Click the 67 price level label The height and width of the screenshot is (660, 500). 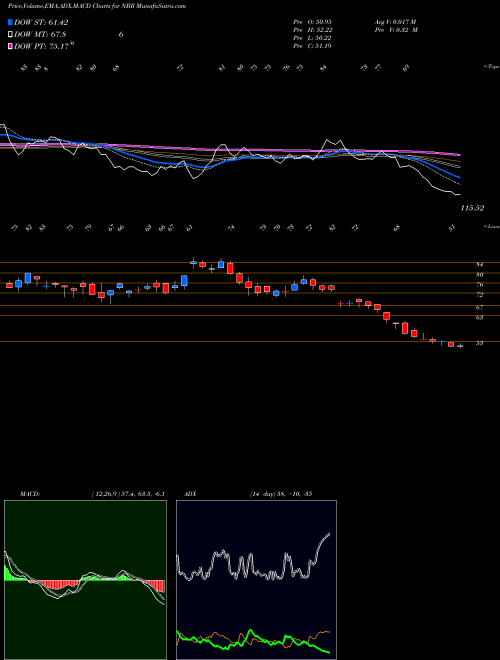(479, 308)
